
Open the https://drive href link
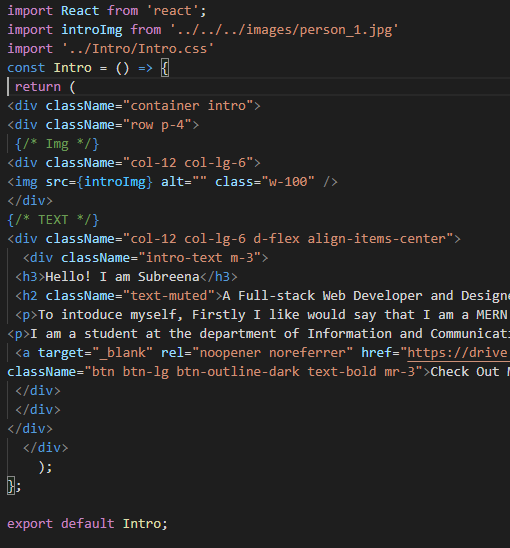click(x=457, y=353)
